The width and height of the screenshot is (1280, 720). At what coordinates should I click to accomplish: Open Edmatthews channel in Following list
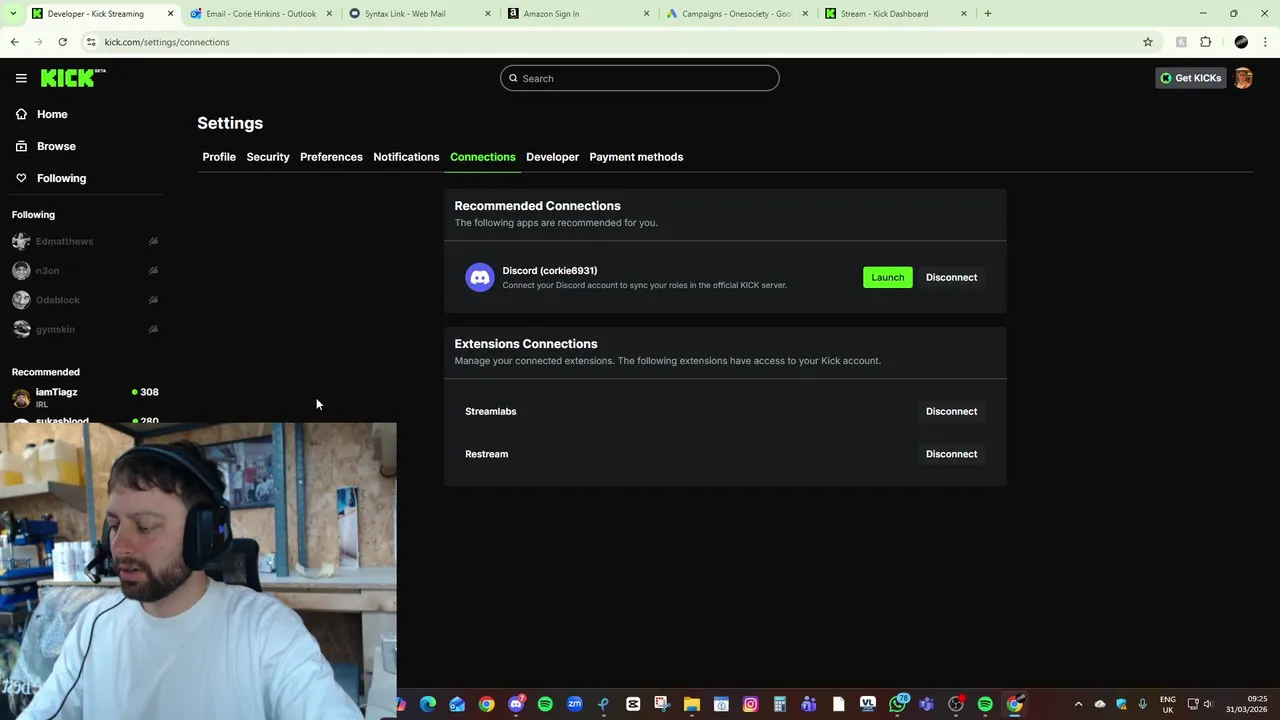[64, 241]
